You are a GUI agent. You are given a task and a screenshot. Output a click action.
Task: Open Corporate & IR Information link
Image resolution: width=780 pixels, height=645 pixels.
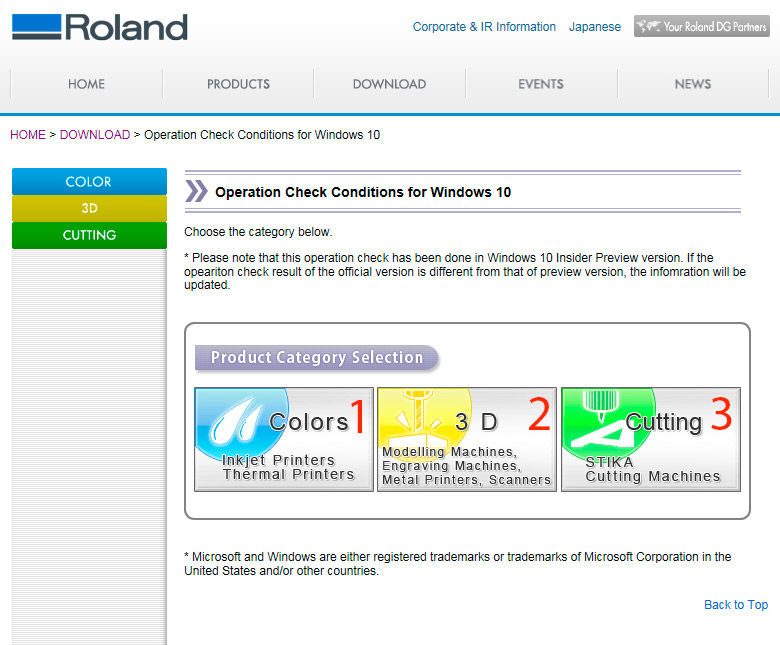pos(484,27)
